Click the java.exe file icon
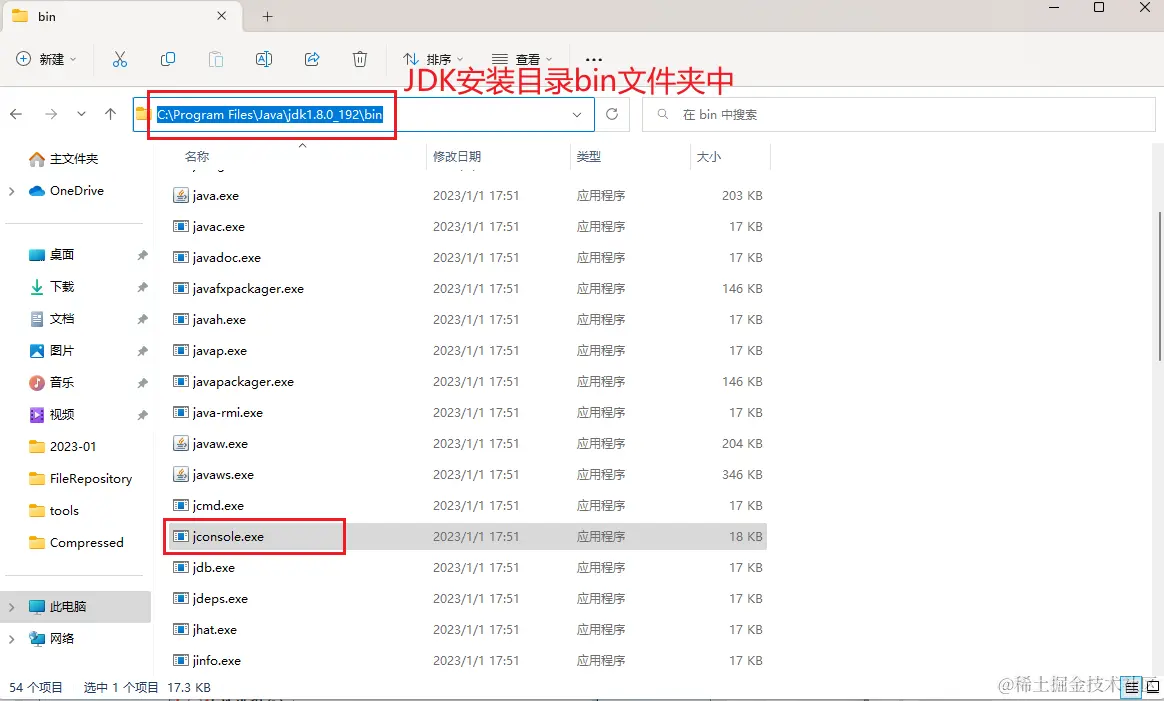The width and height of the screenshot is (1164, 701). coord(180,196)
